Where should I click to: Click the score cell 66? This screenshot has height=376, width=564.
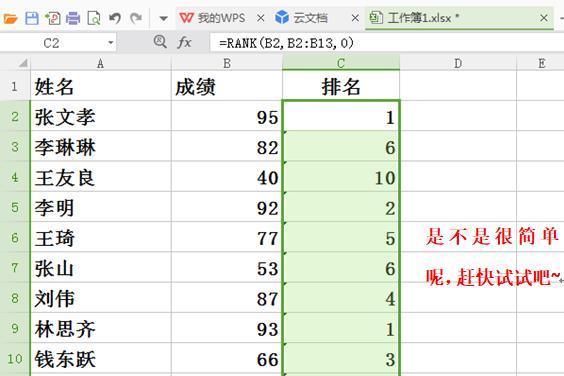[x=227, y=358]
